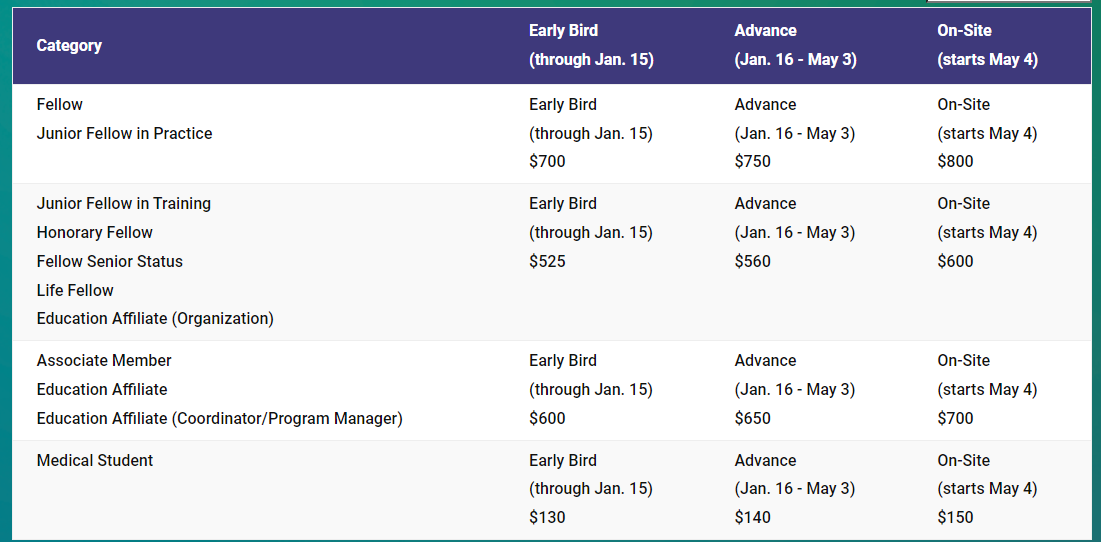Click the Junior Fellow in Training category
Screen dimensions: 1101x542
pos(124,203)
